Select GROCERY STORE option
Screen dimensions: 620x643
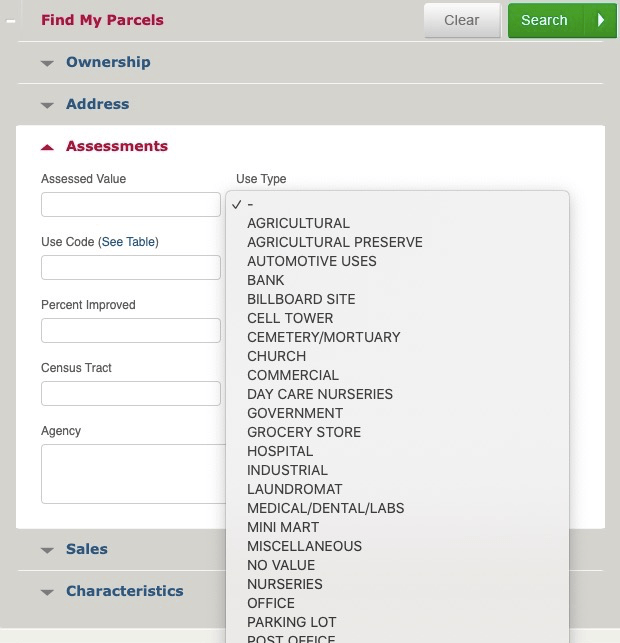pyautogui.click(x=304, y=432)
